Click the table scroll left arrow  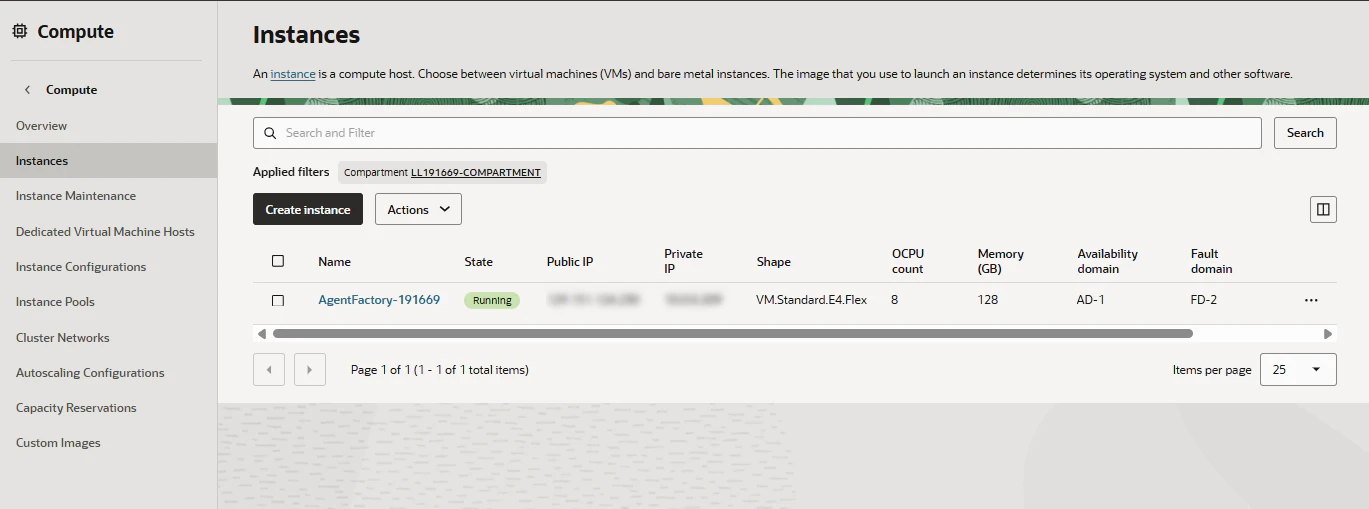coord(261,334)
